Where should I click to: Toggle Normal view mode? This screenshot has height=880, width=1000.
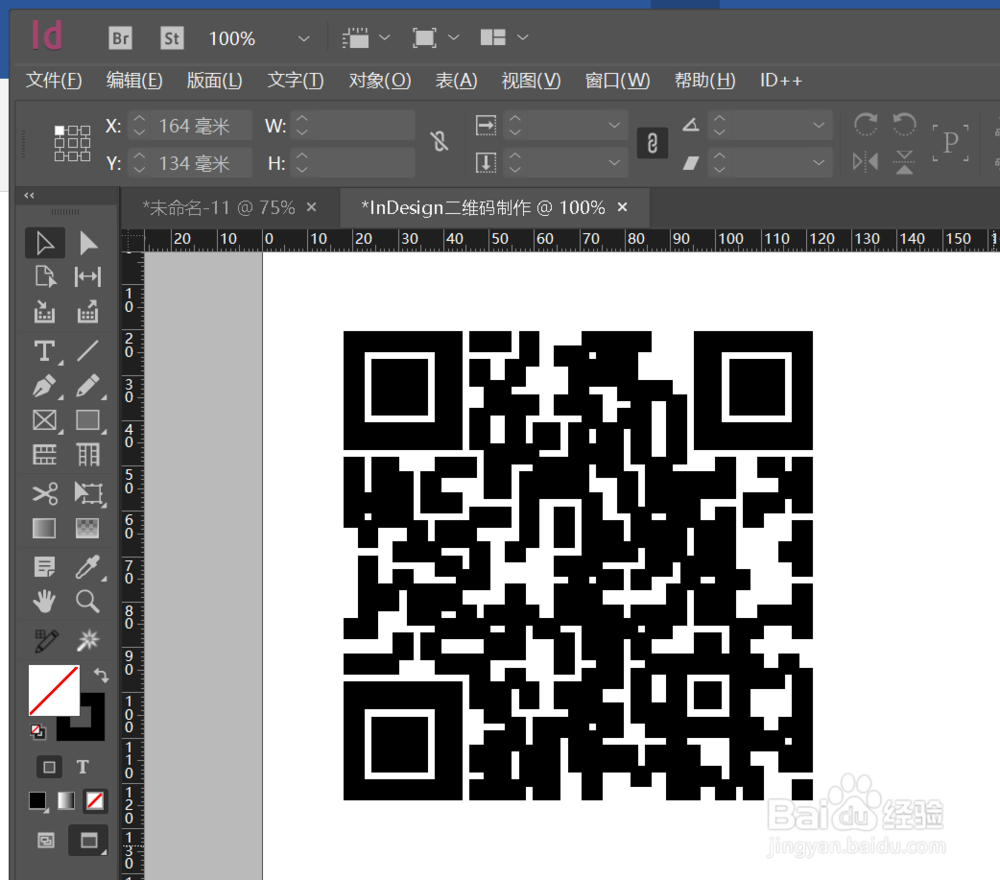(x=46, y=840)
